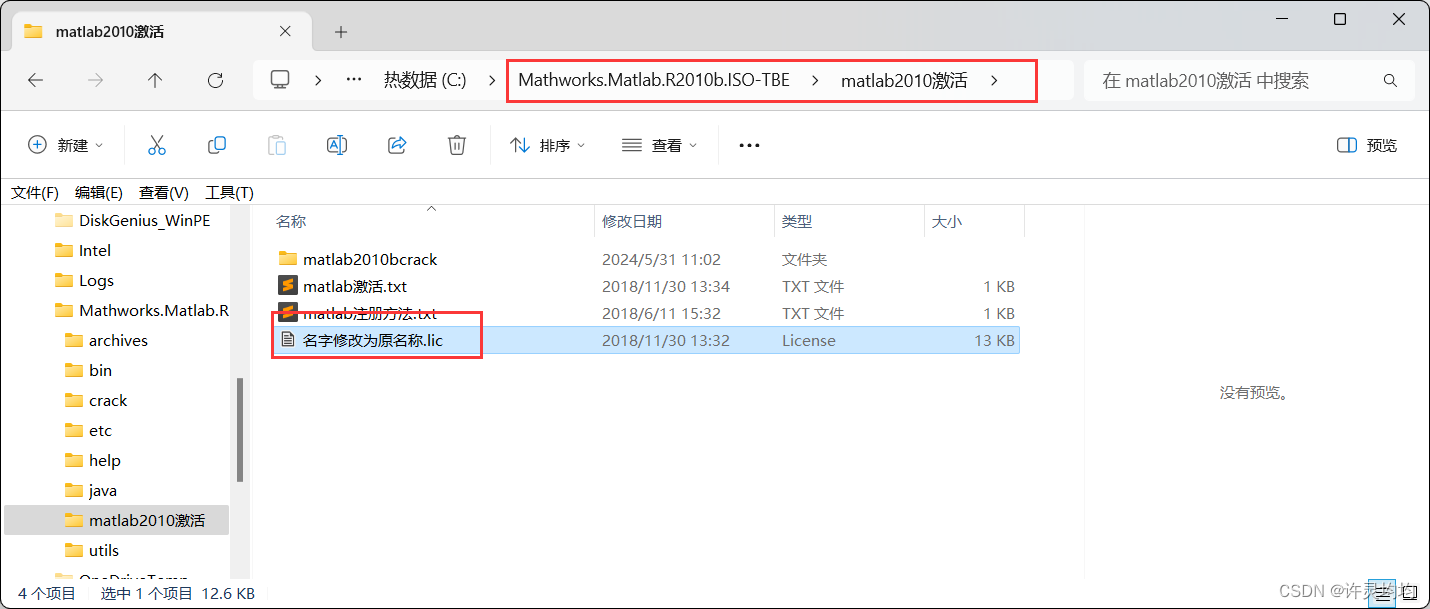
Task: Open the More options ellipsis menu
Action: point(749,146)
